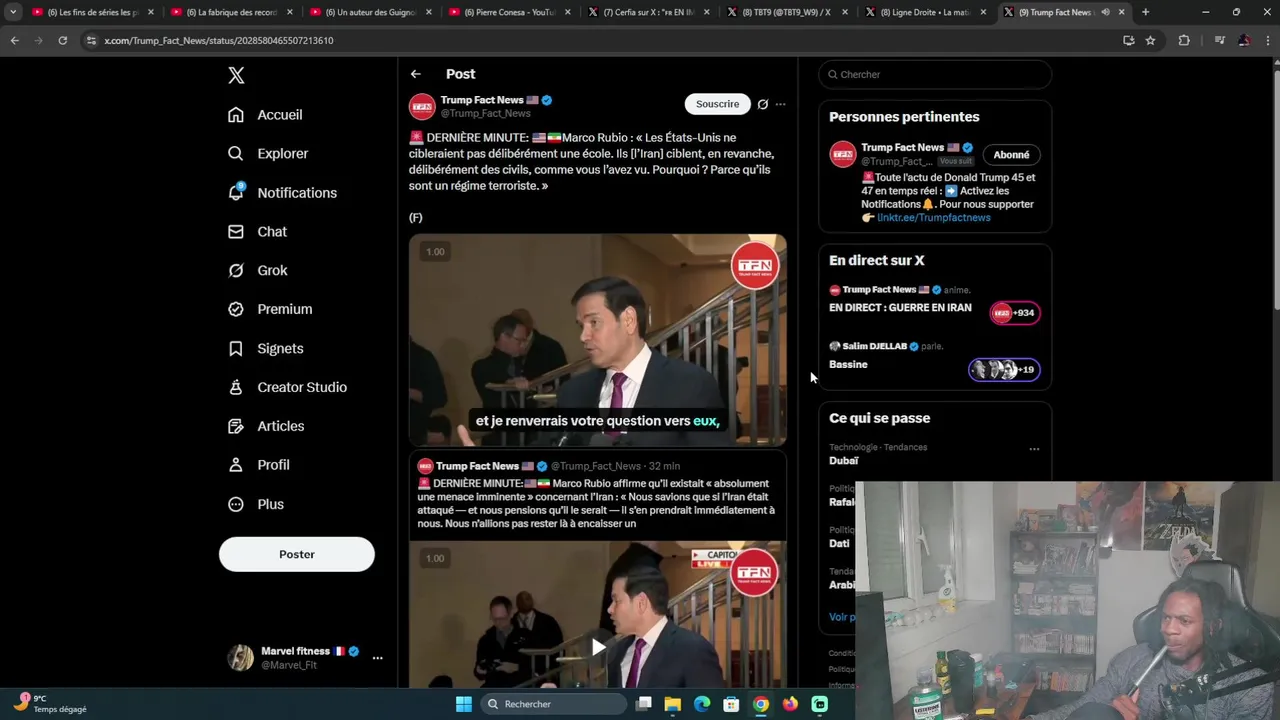Click the Souscrire button

point(717,104)
